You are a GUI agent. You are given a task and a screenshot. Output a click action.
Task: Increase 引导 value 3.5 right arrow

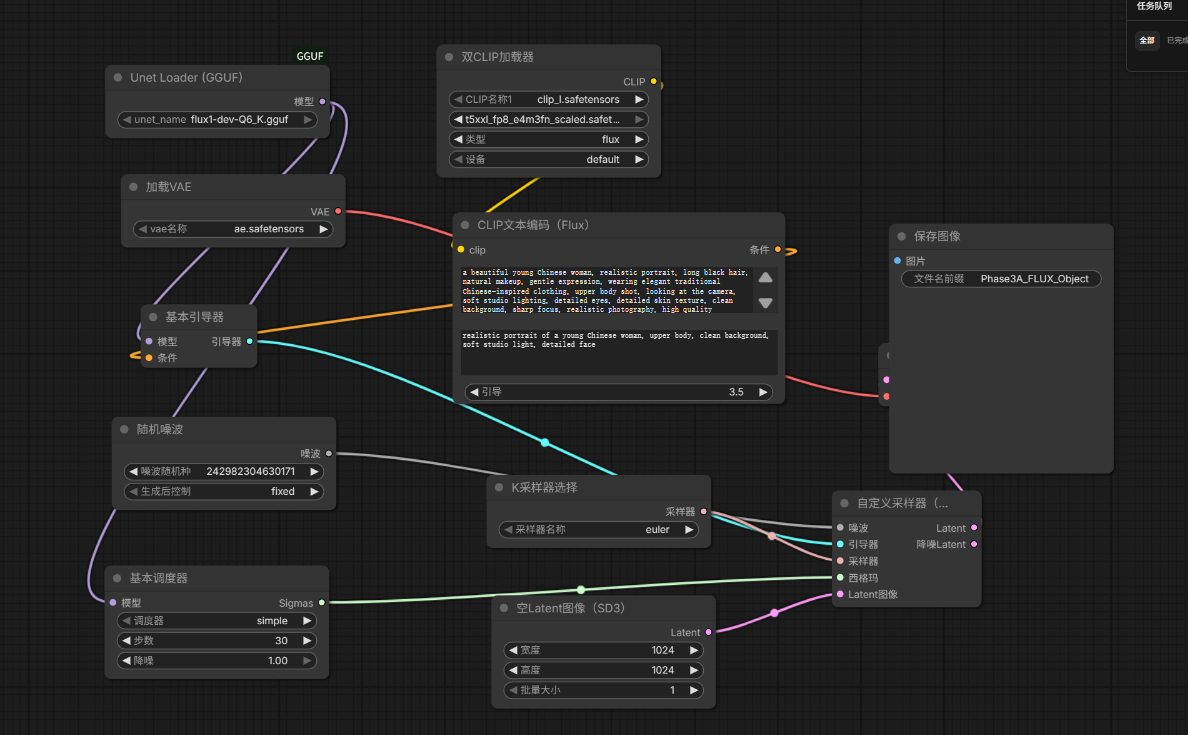click(763, 392)
